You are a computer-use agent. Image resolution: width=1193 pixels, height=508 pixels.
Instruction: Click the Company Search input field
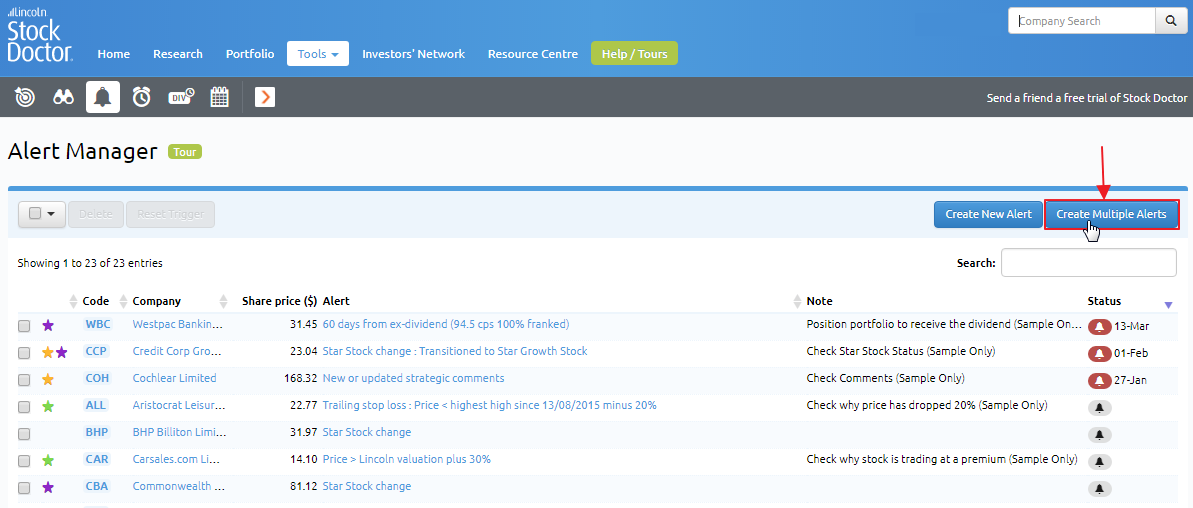[1082, 21]
